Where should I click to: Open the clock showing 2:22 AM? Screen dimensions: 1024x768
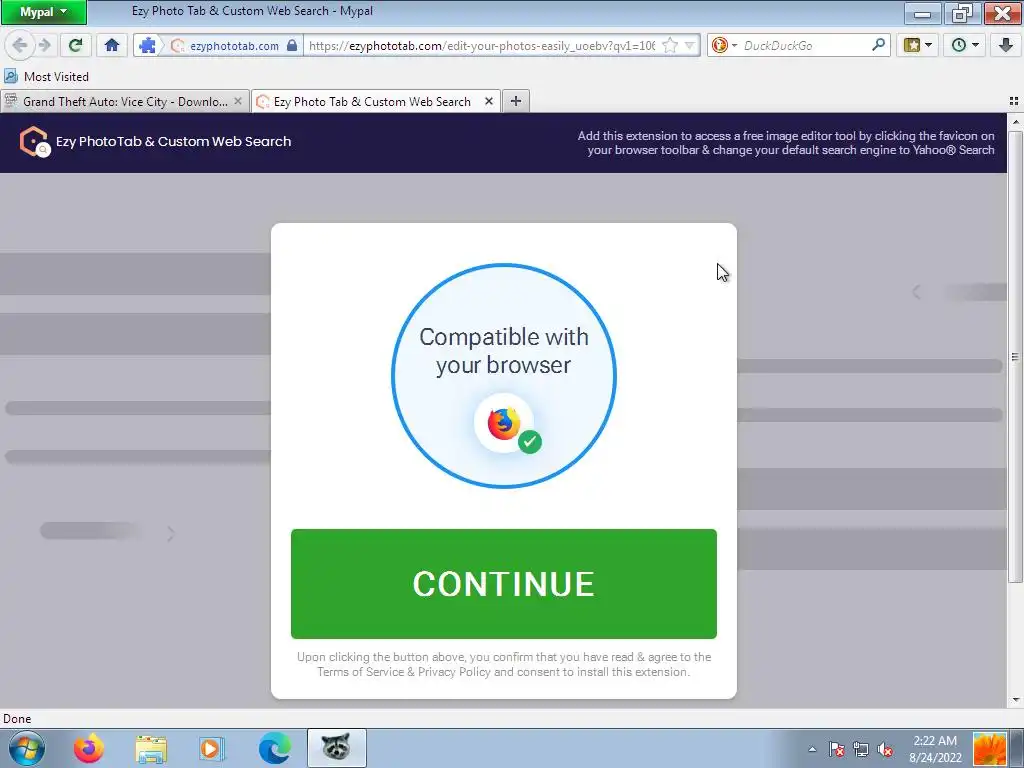coord(935,748)
